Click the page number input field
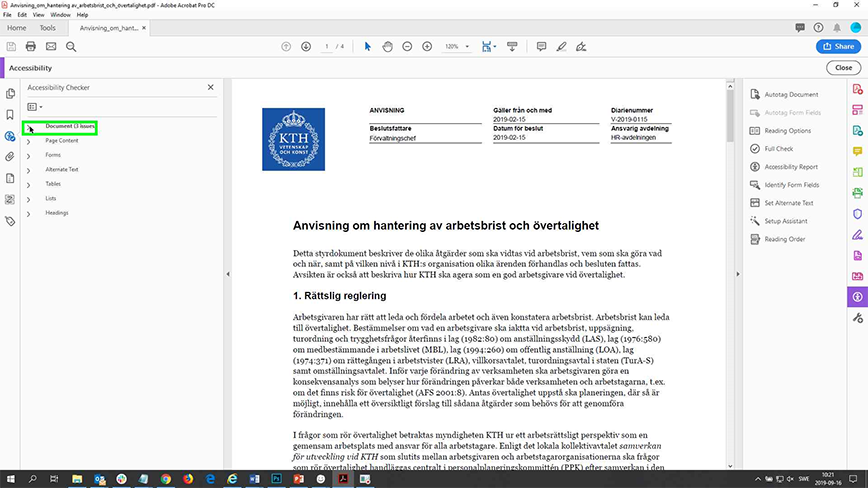The width and height of the screenshot is (868, 488). pyautogui.click(x=327, y=46)
